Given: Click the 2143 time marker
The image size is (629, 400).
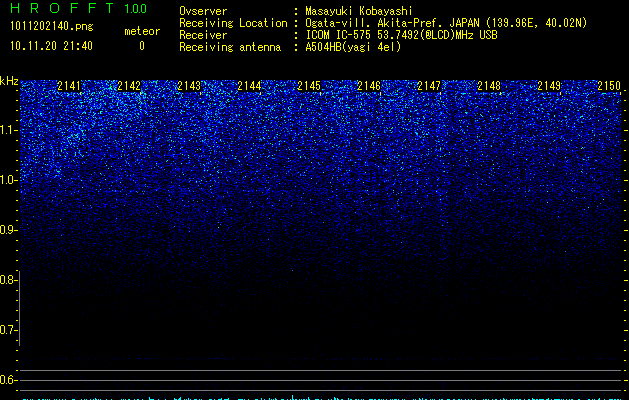Looking at the screenshot, I should pos(189,86).
